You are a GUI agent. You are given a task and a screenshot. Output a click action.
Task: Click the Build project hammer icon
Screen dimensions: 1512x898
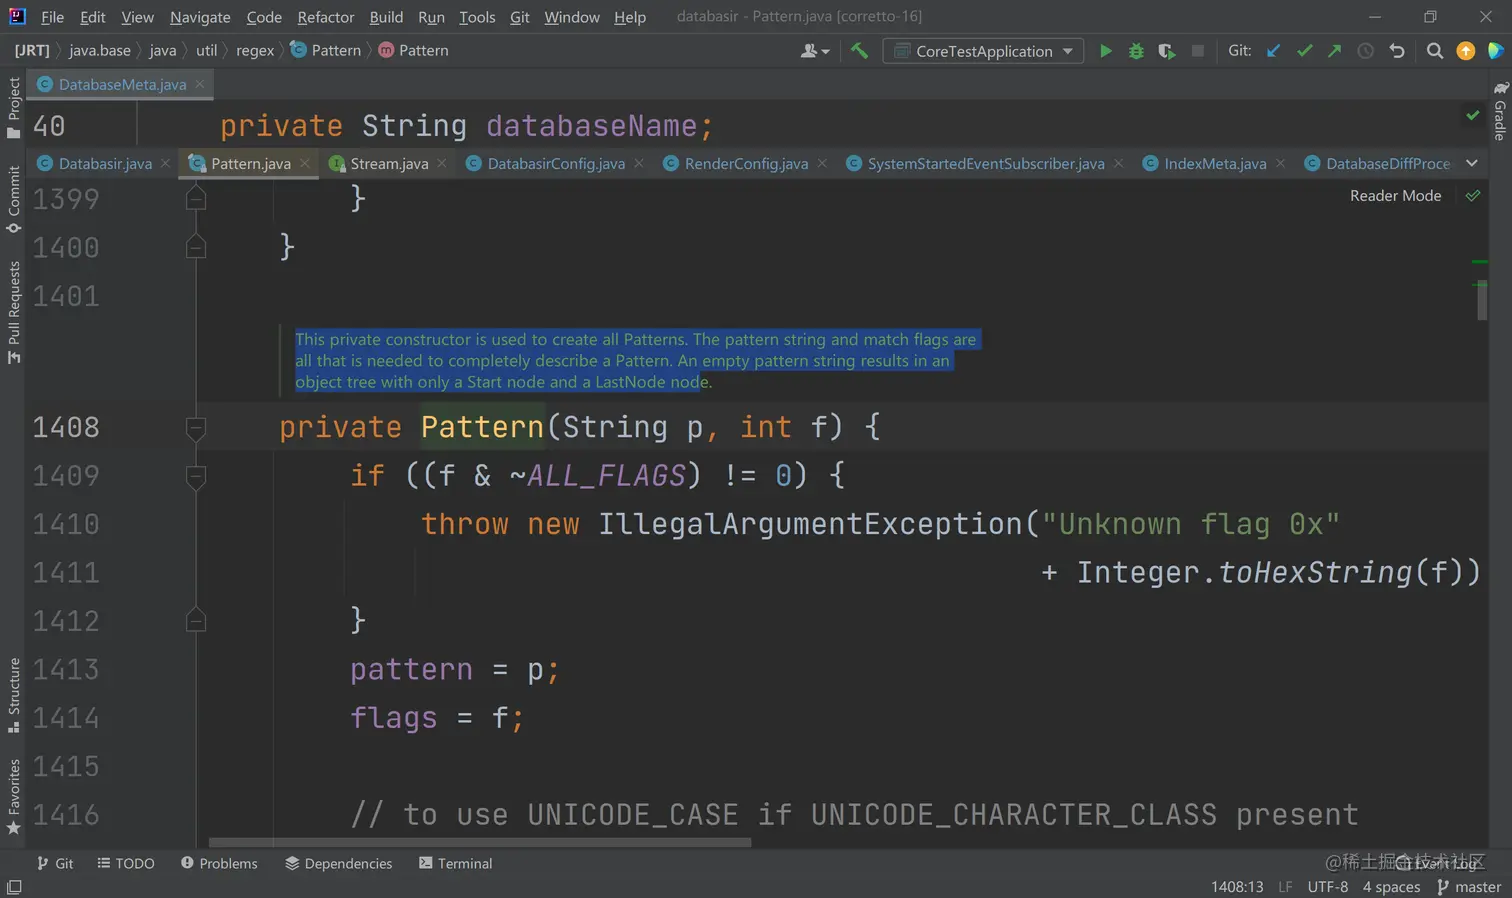859,51
